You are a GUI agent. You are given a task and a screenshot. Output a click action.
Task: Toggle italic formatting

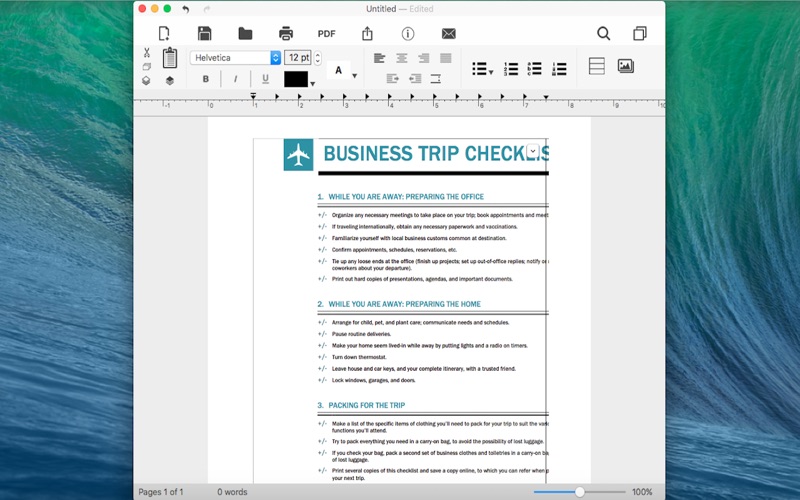[235, 79]
